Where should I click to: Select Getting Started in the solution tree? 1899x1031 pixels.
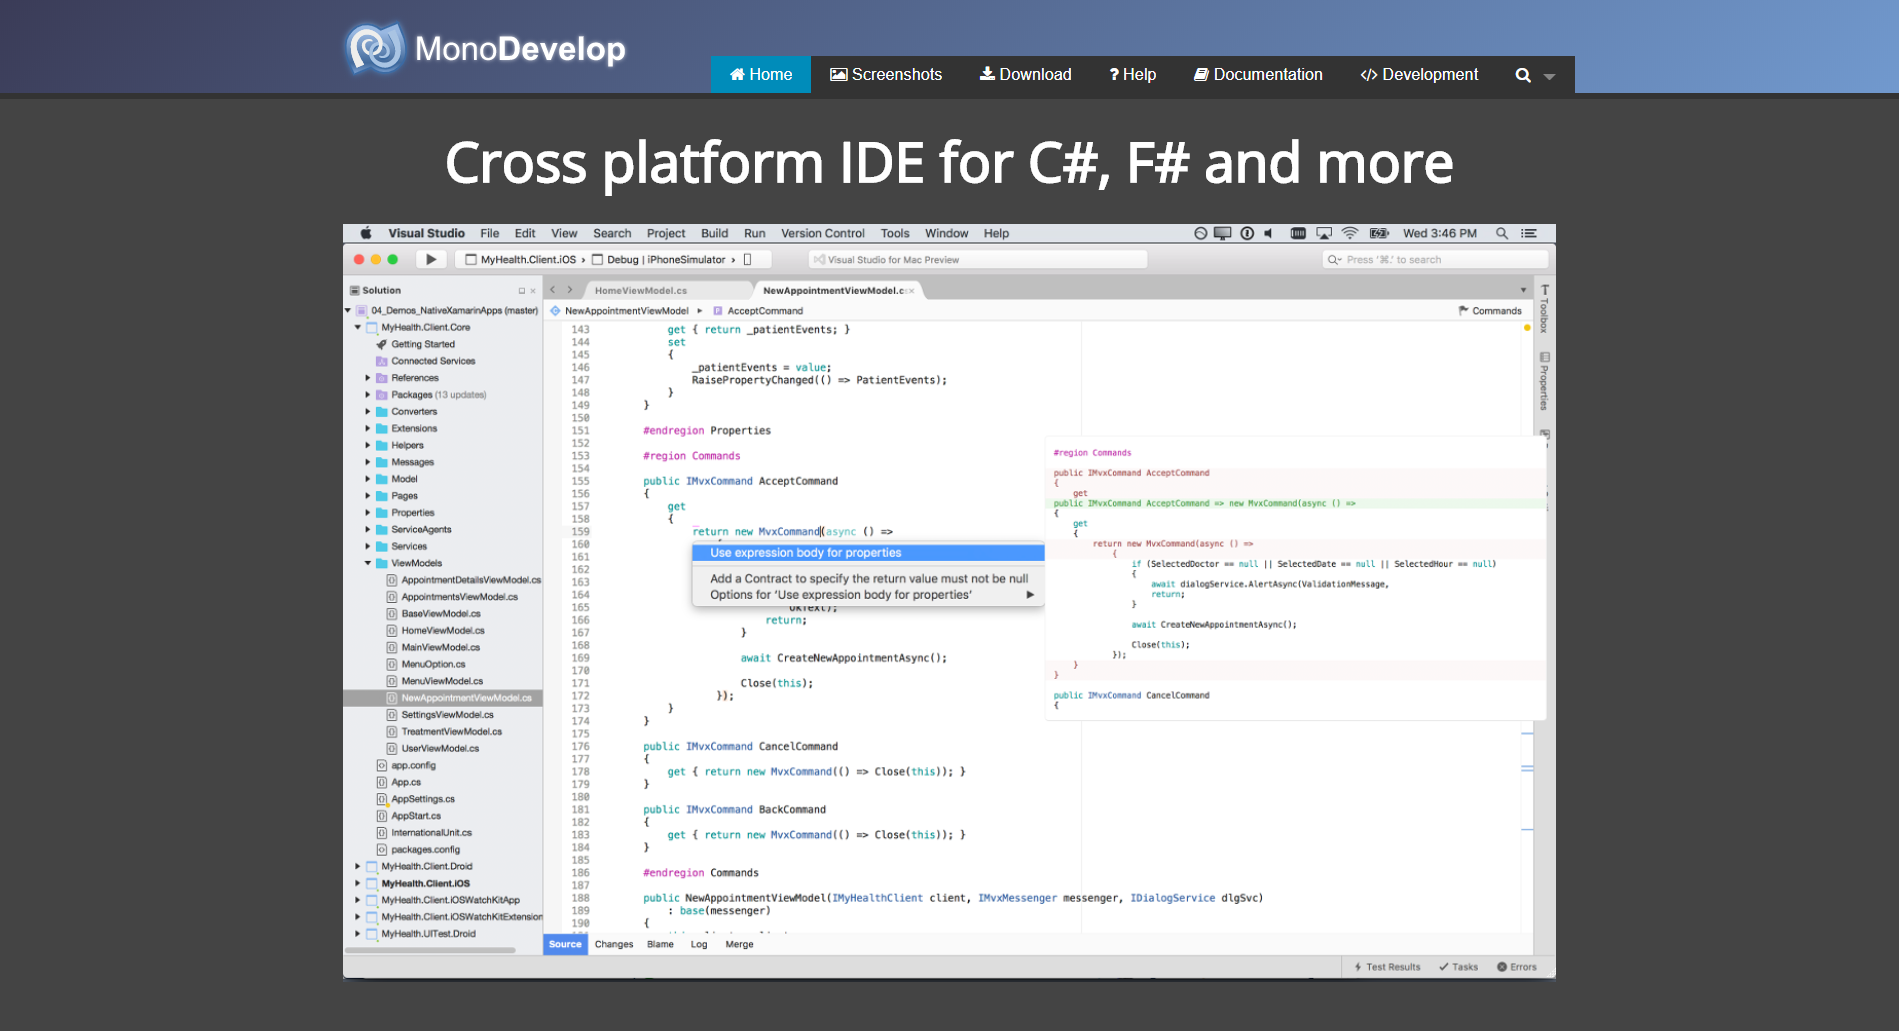tap(422, 344)
